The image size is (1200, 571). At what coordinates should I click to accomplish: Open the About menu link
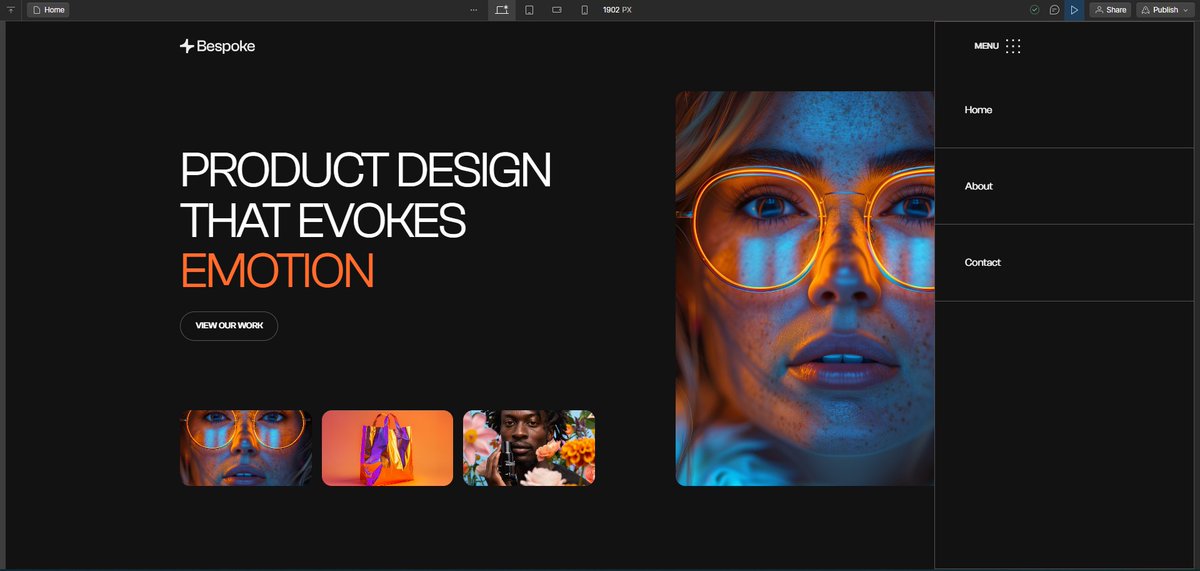pyautogui.click(x=978, y=186)
